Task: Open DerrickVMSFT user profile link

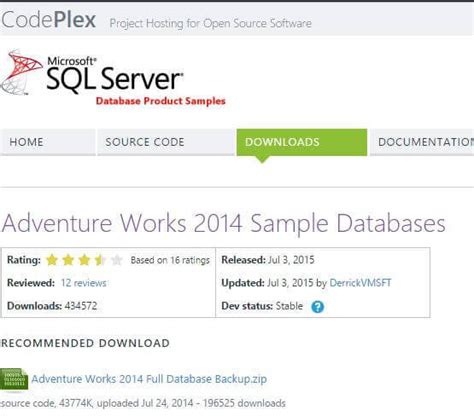Action: tap(360, 283)
